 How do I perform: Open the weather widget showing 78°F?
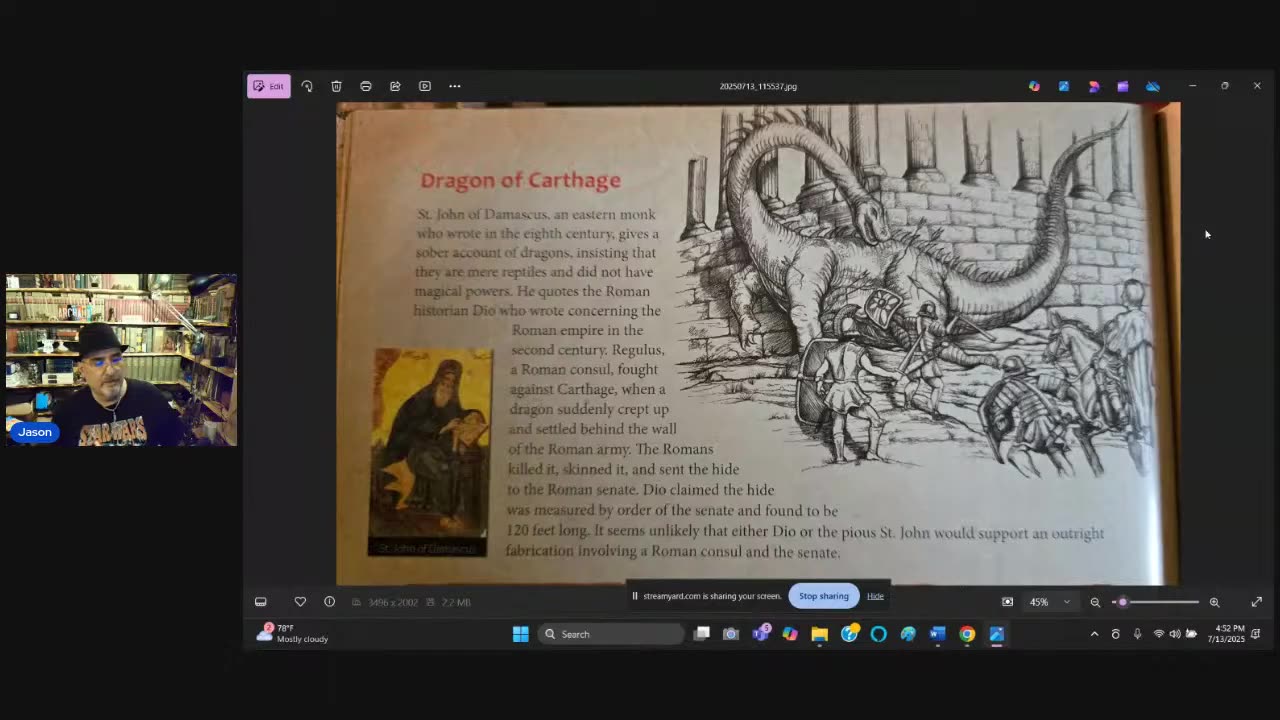click(x=292, y=633)
